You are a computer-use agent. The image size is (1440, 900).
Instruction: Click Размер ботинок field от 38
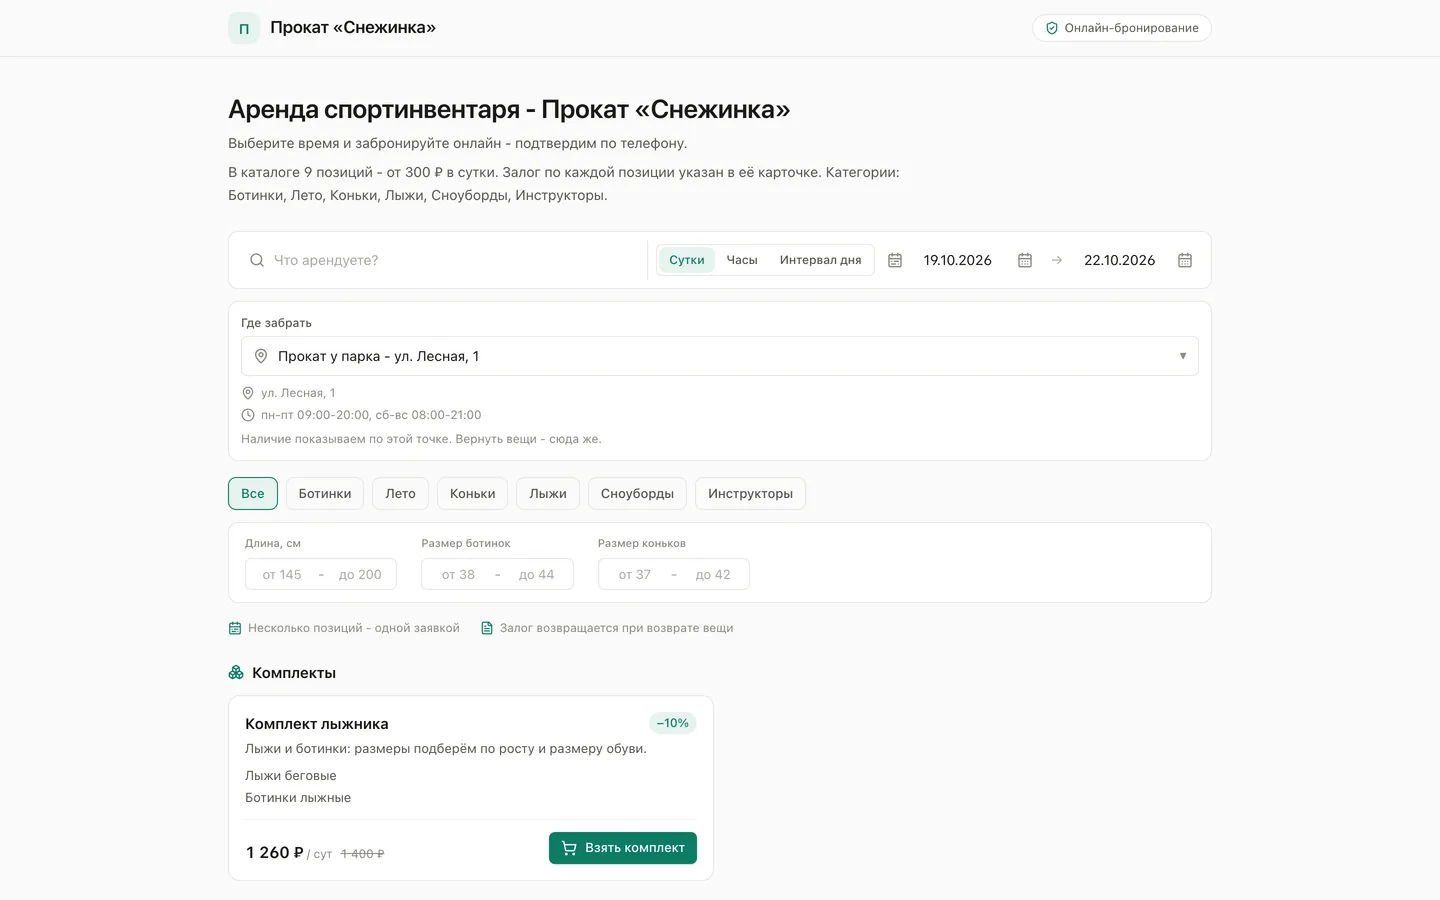[x=458, y=575]
